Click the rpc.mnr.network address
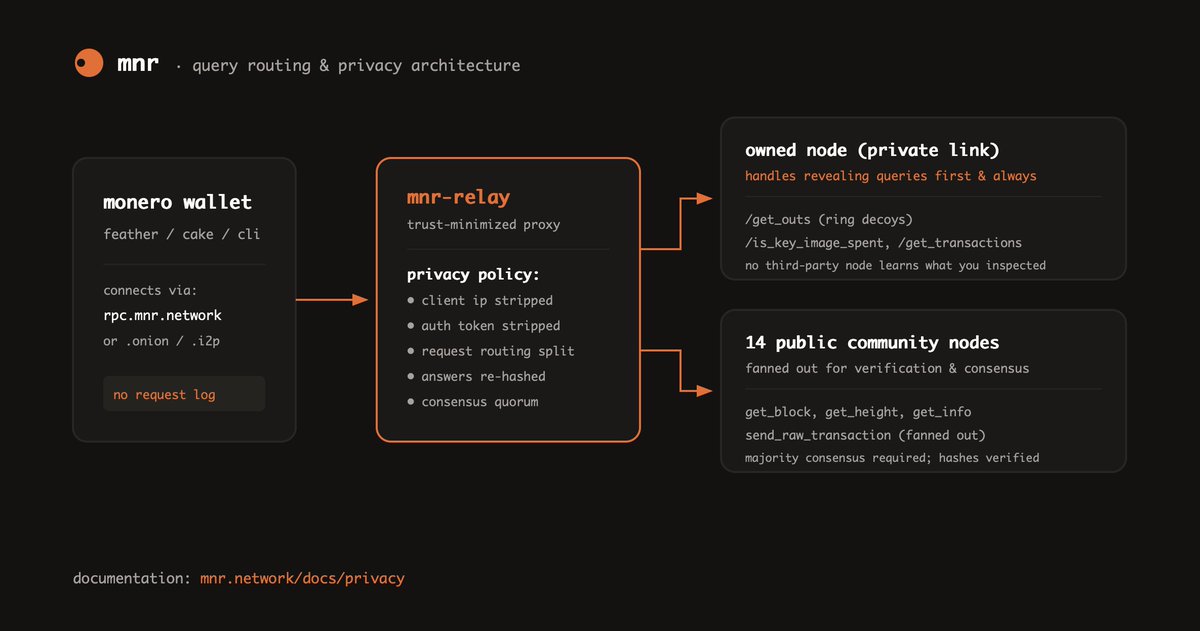 (x=163, y=316)
